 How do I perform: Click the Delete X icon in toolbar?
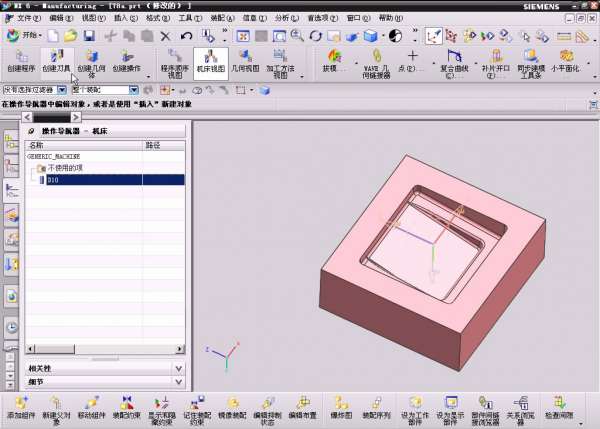[x=165, y=36]
